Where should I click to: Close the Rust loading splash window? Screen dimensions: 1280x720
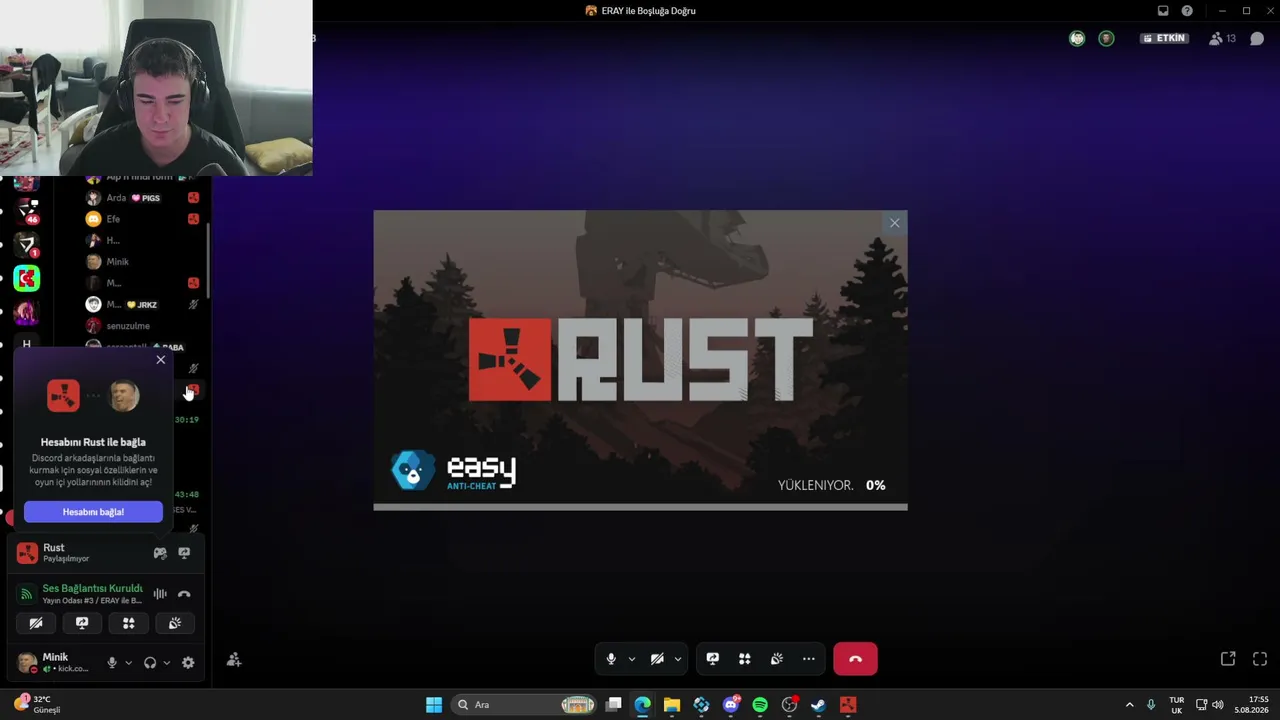point(895,223)
